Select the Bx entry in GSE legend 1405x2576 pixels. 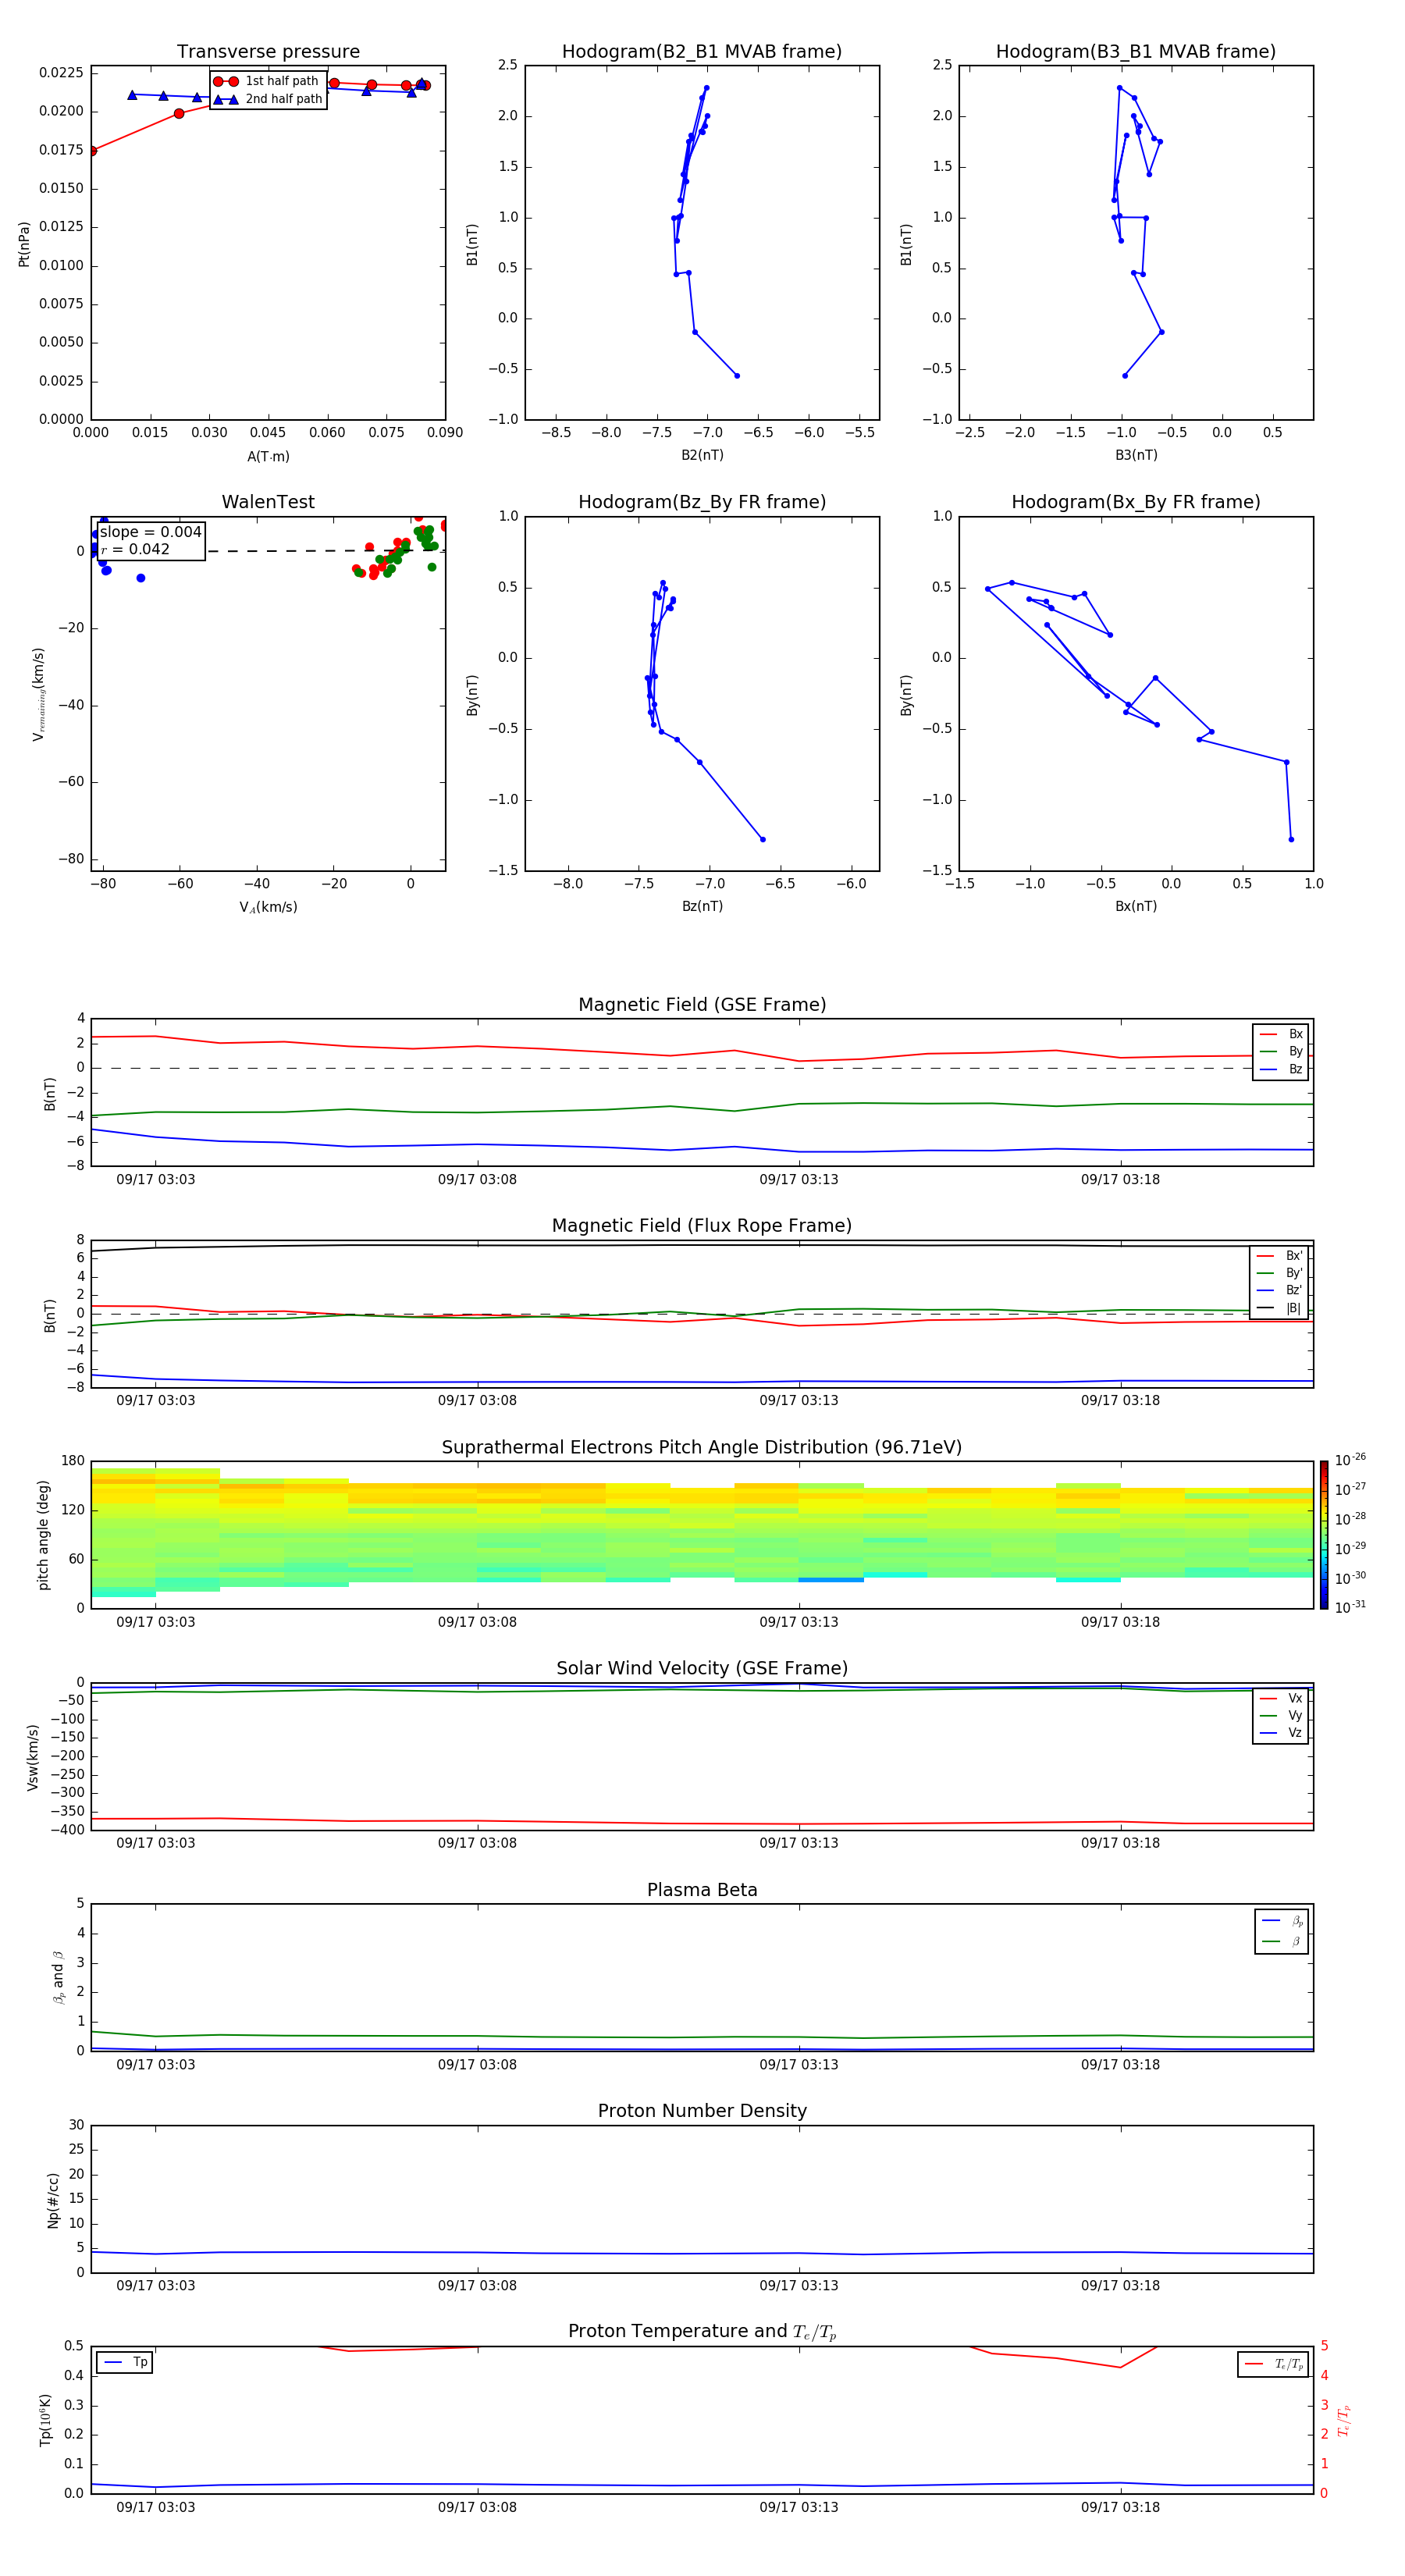coord(1281,1034)
